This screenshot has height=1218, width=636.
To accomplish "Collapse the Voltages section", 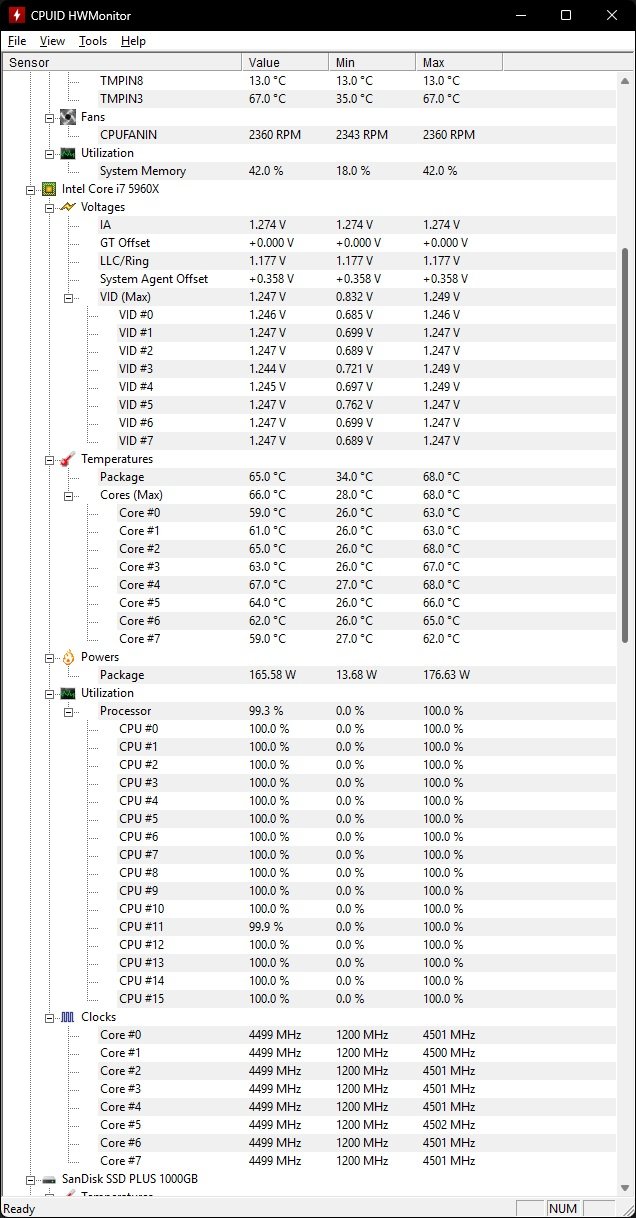I will coord(50,207).
